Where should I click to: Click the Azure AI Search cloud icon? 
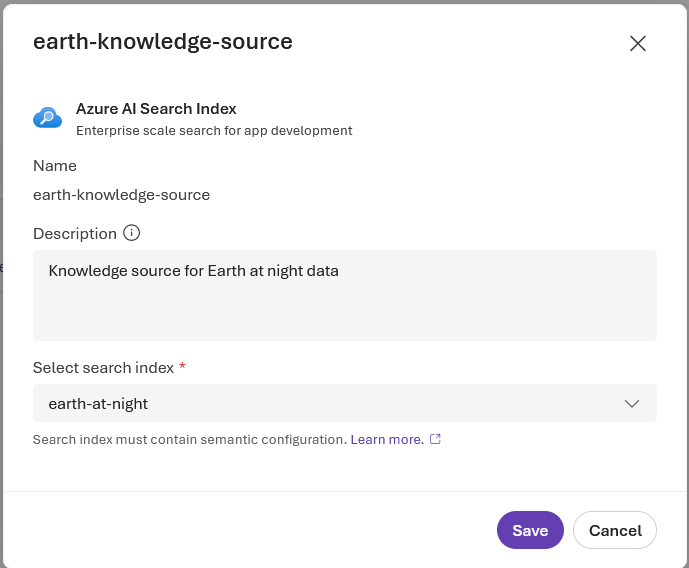click(x=47, y=118)
